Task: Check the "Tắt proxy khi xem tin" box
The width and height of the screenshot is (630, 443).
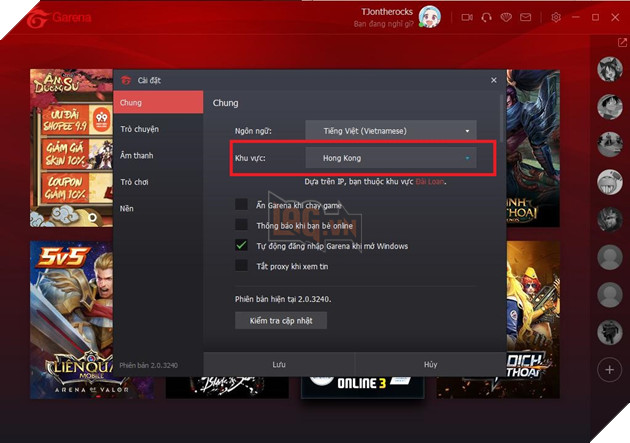Action: pyautogui.click(x=241, y=265)
